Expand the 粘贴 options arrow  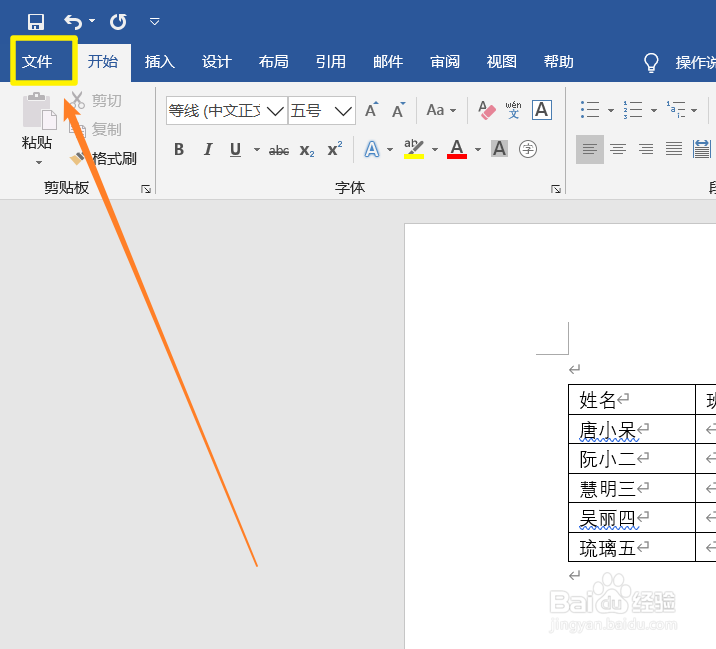(x=39, y=162)
